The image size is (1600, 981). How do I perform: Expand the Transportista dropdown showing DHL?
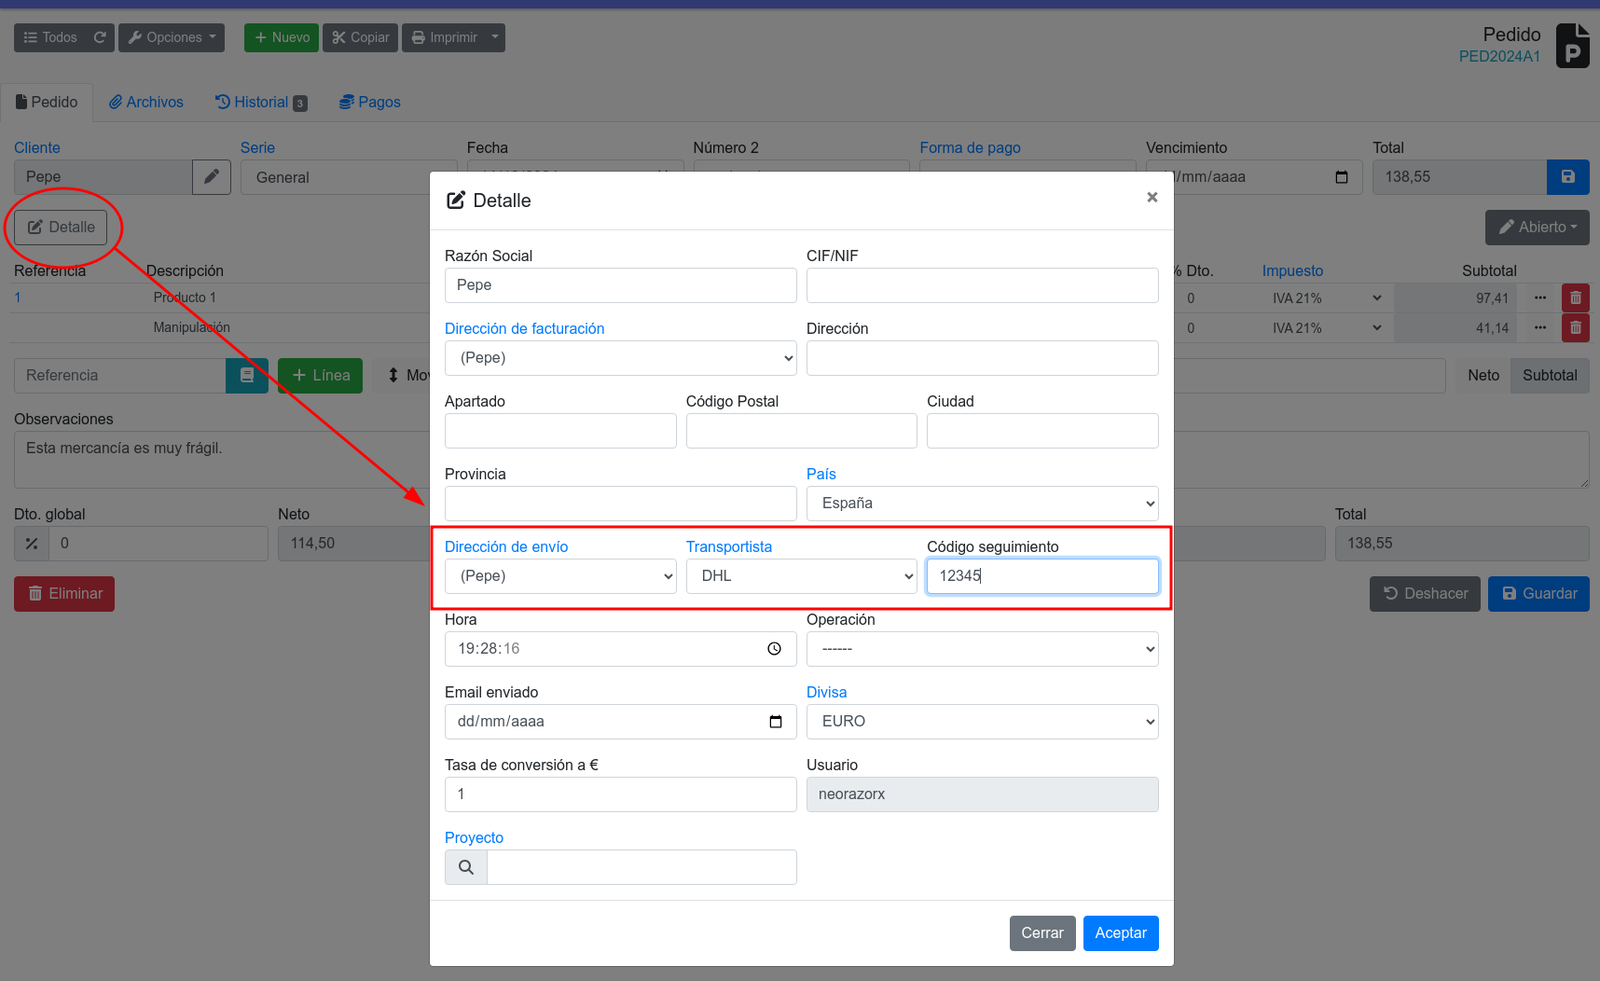(801, 576)
